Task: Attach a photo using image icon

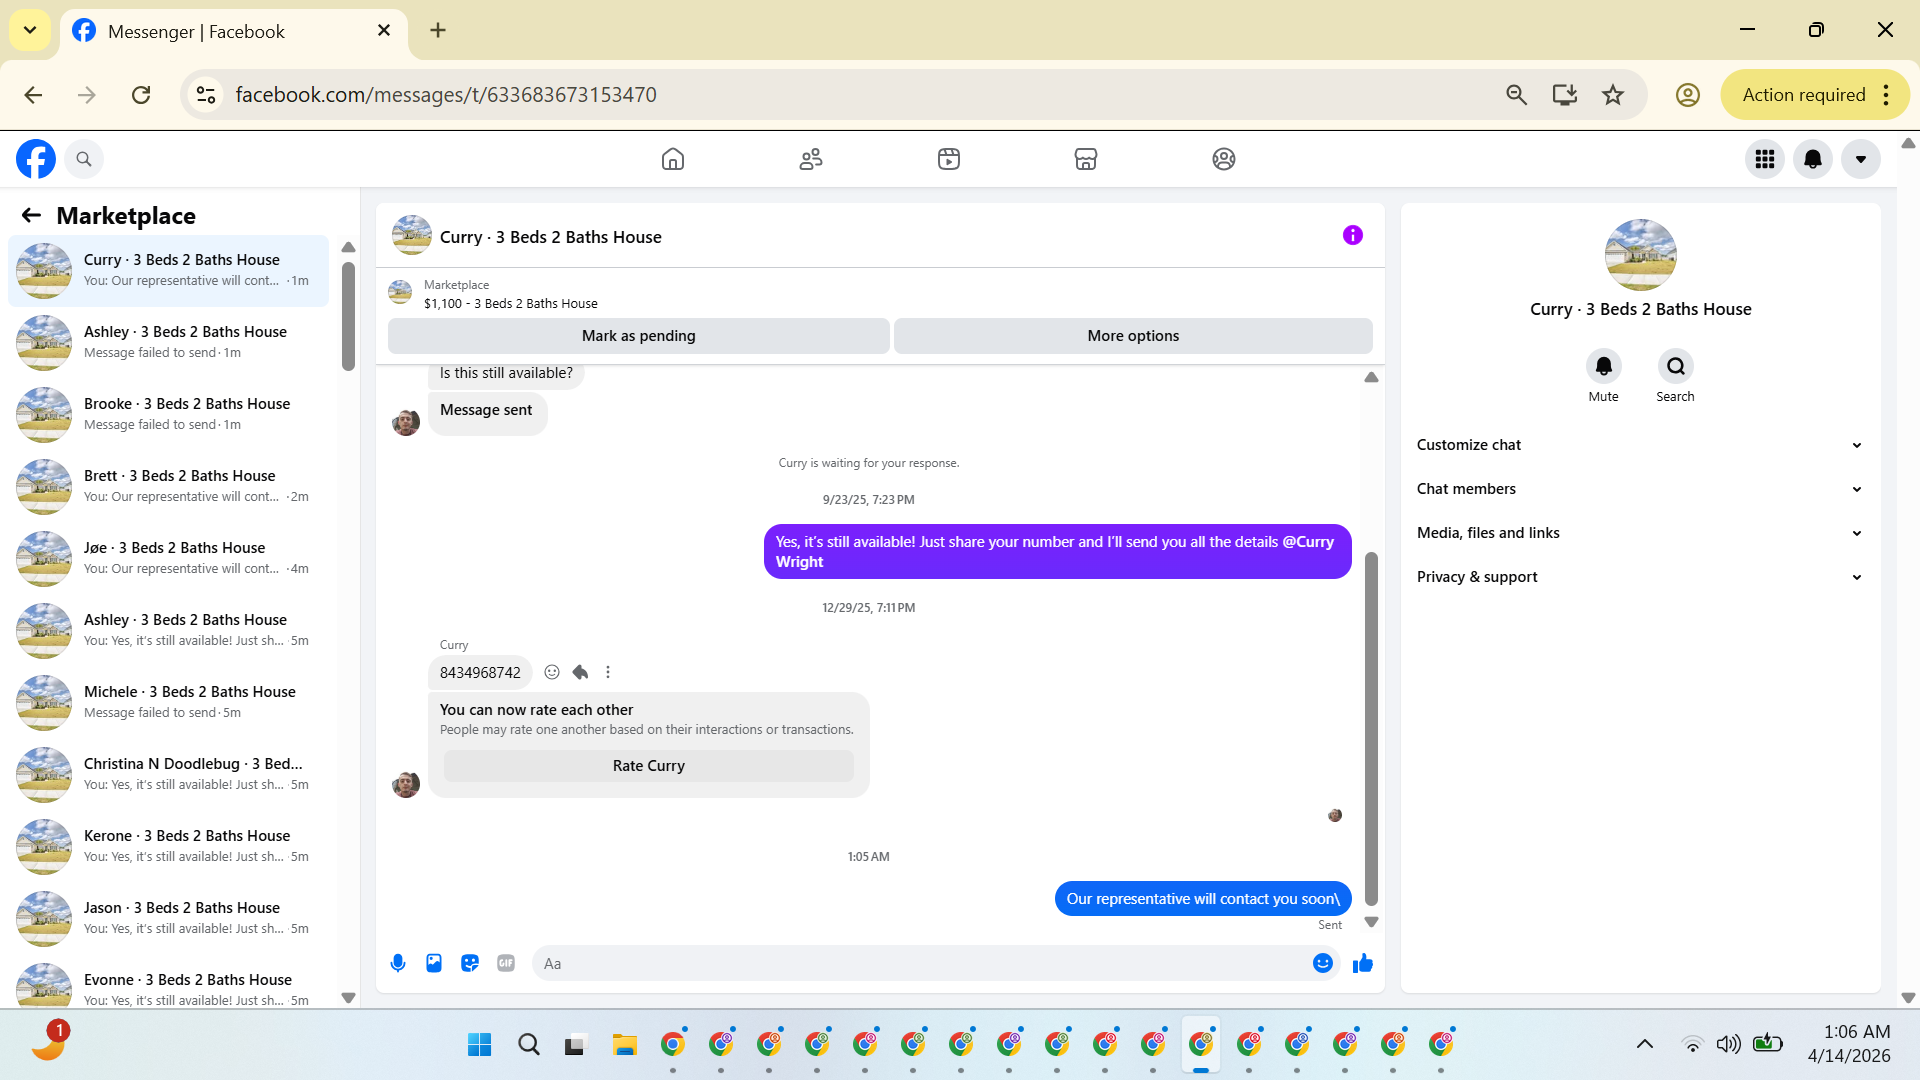Action: pos(434,963)
